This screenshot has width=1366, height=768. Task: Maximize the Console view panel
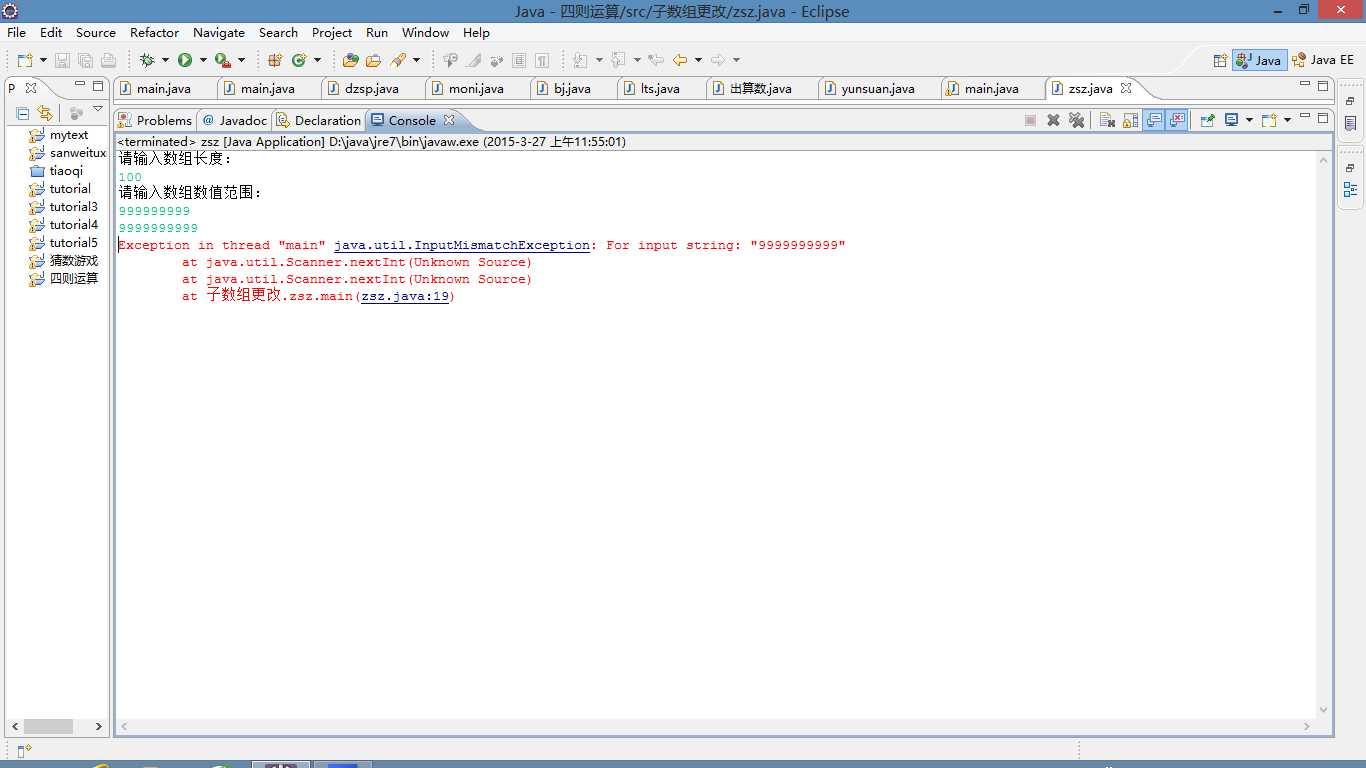pos(1323,118)
